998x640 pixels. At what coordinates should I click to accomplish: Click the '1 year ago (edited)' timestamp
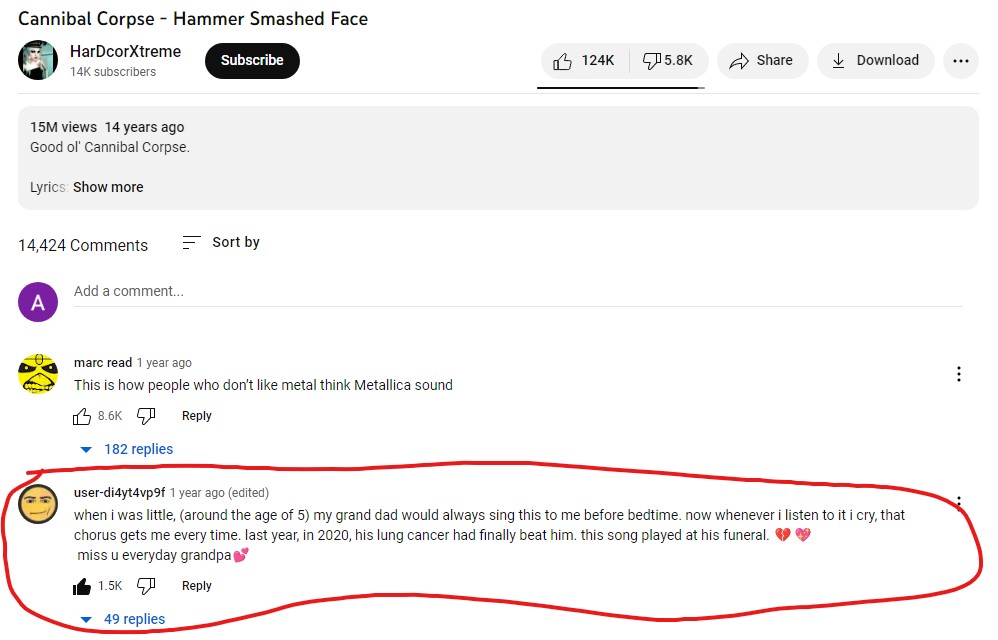click(220, 492)
